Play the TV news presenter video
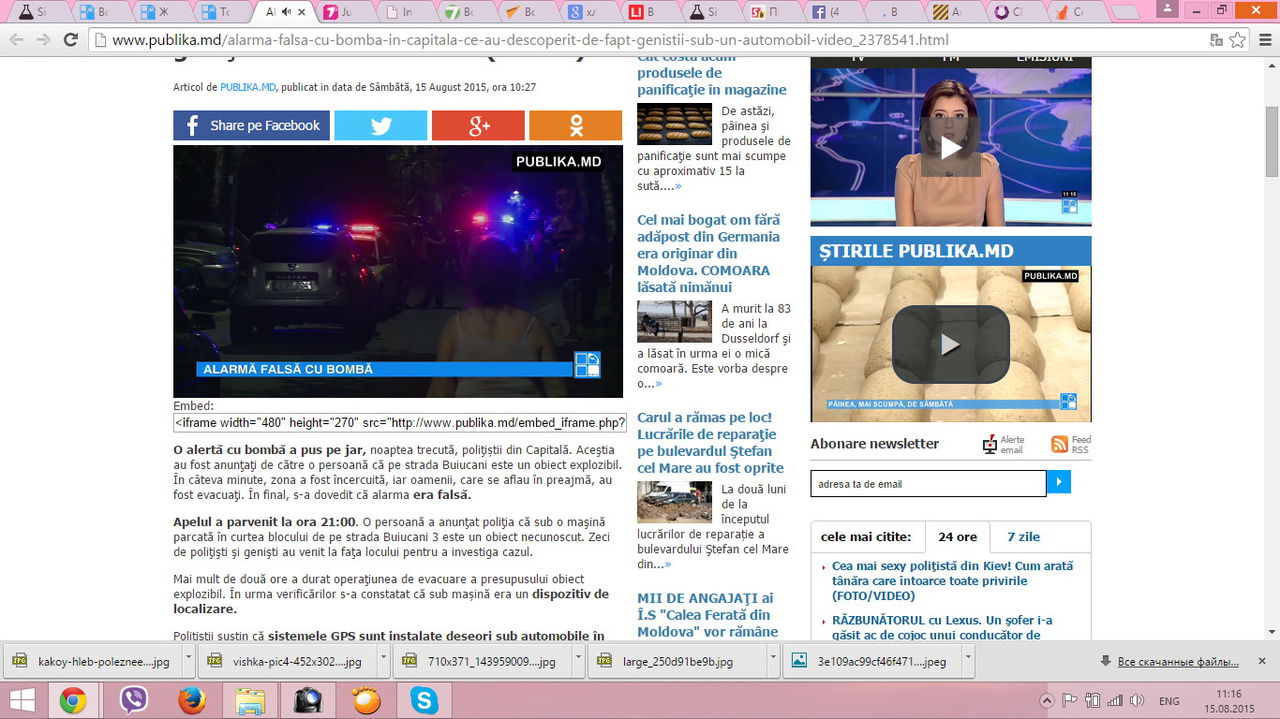1280x719 pixels. [x=950, y=148]
